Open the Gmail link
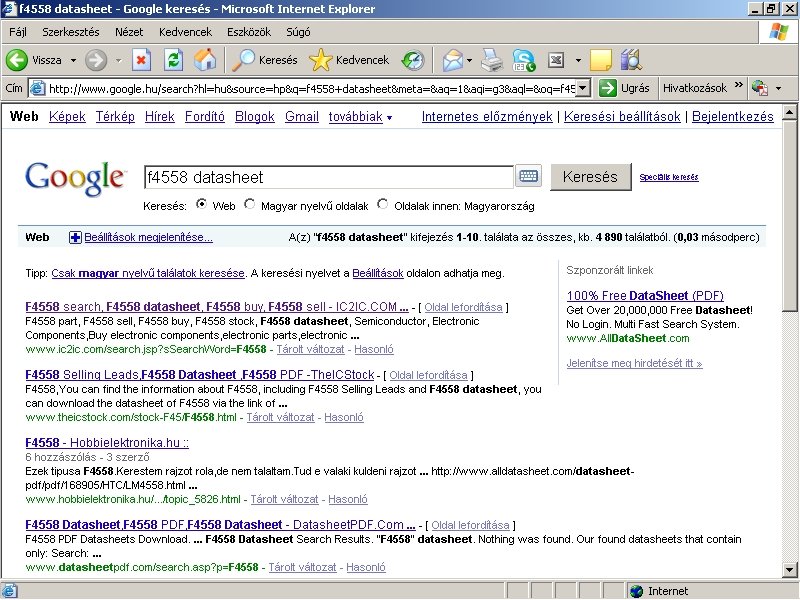The image size is (800, 600). 302,117
